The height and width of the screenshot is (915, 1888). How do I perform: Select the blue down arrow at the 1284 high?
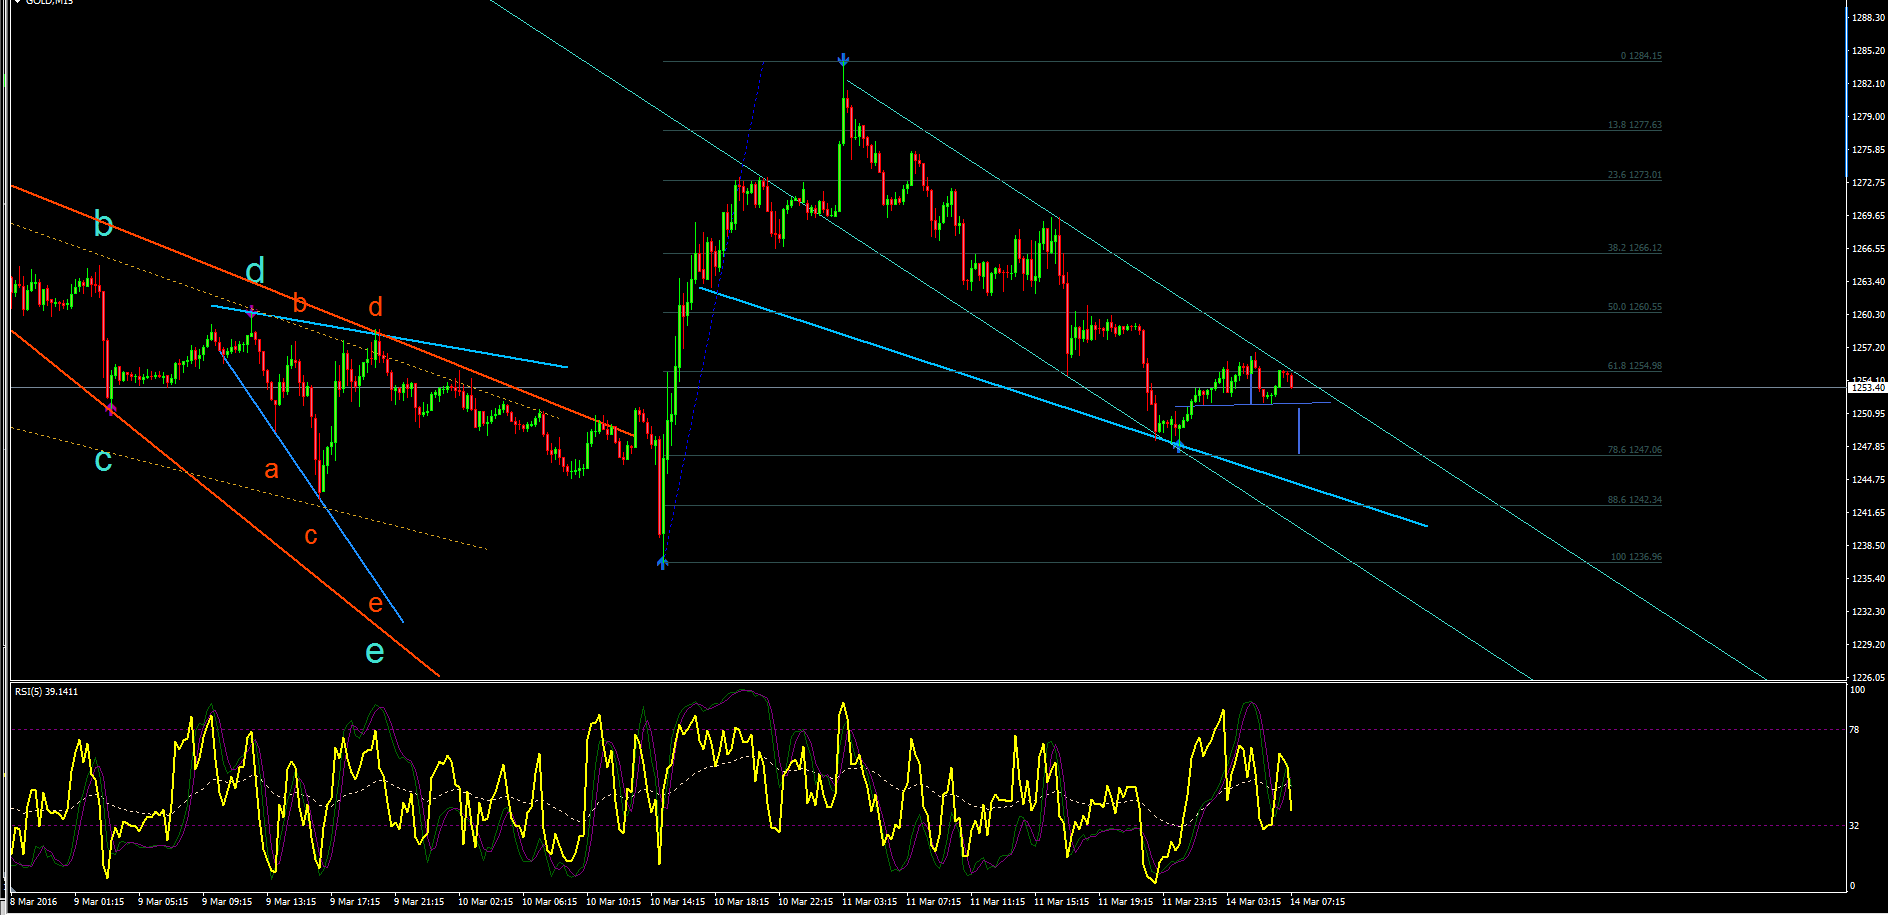tap(844, 60)
